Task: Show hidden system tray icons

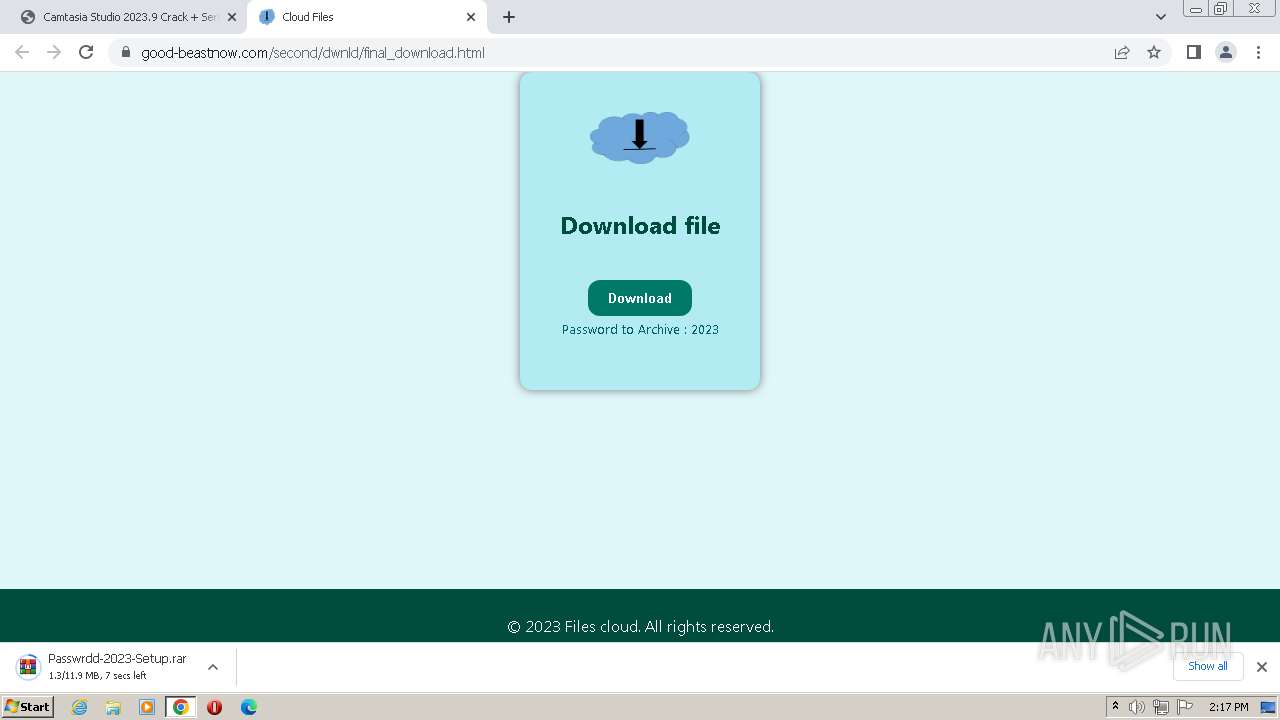Action: tap(1115, 707)
